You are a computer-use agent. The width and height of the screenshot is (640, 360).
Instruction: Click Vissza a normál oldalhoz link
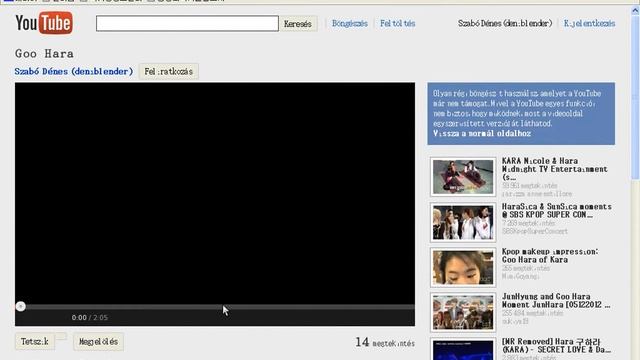pyautogui.click(x=482, y=133)
